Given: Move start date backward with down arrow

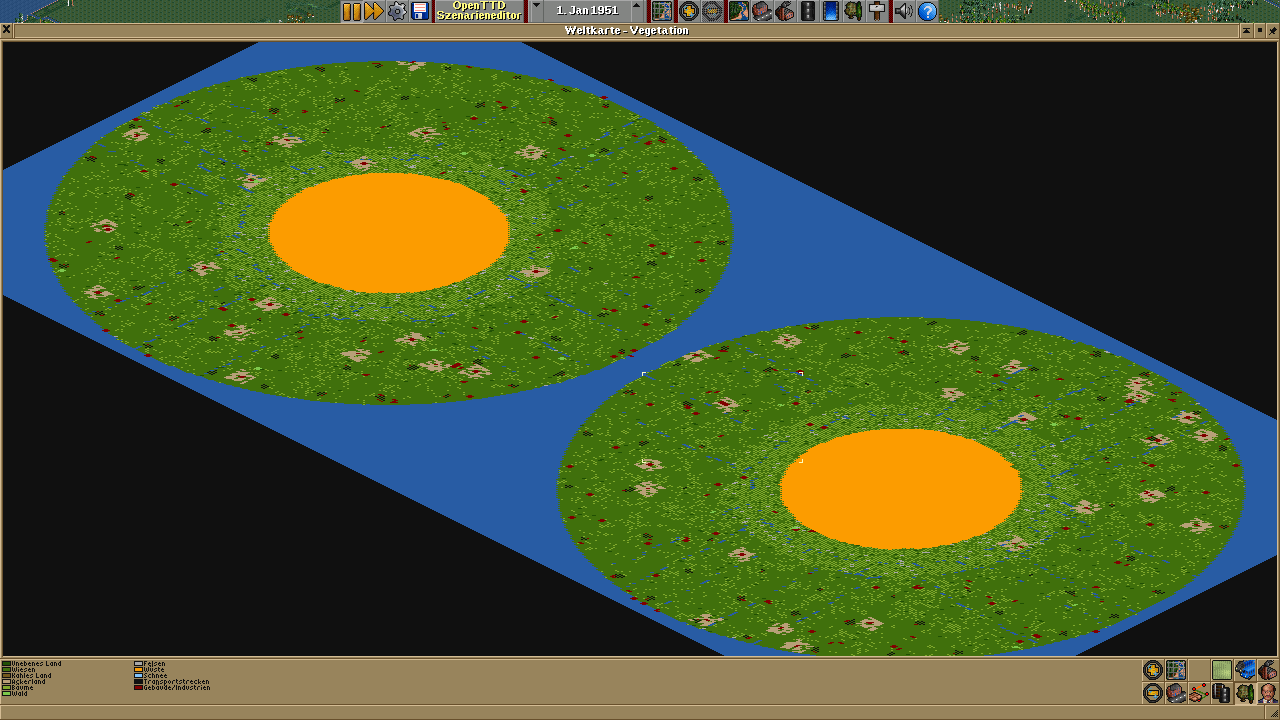Looking at the screenshot, I should click(536, 11).
